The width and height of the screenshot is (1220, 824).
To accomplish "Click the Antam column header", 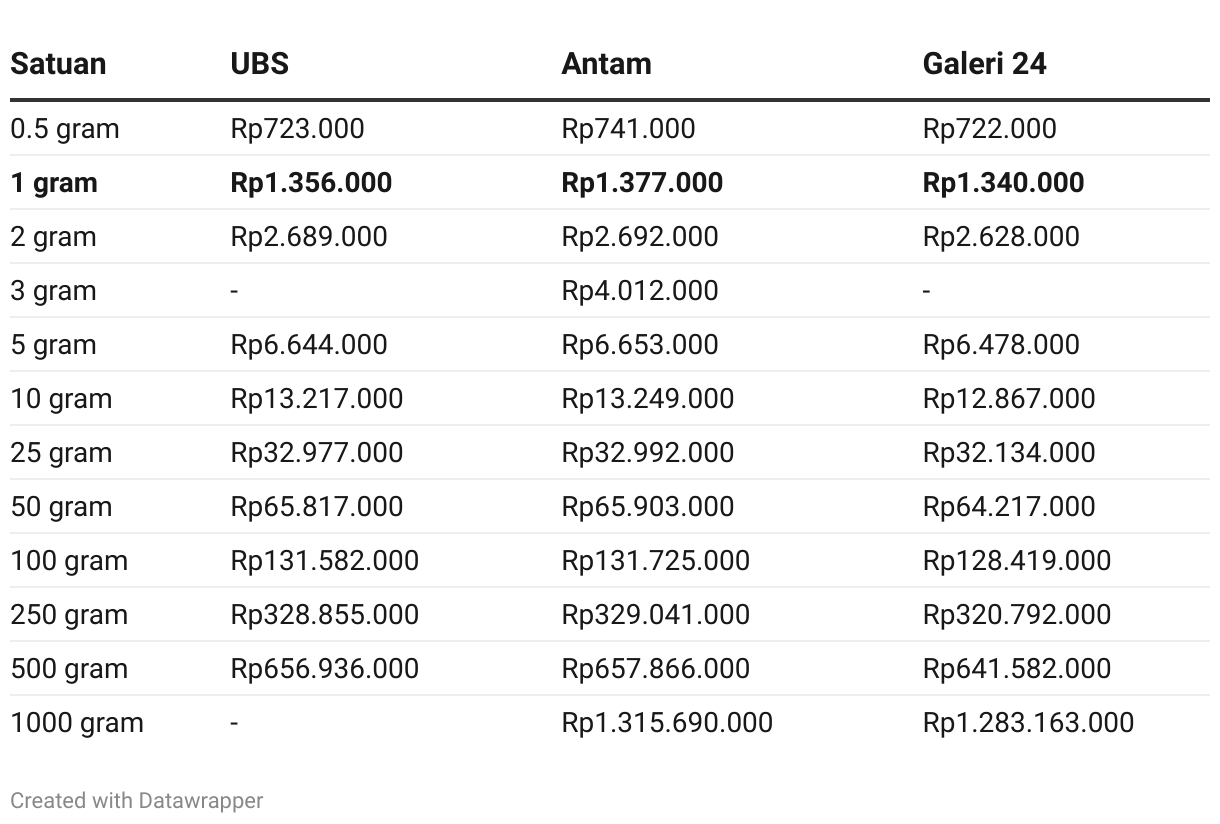I will (606, 64).
